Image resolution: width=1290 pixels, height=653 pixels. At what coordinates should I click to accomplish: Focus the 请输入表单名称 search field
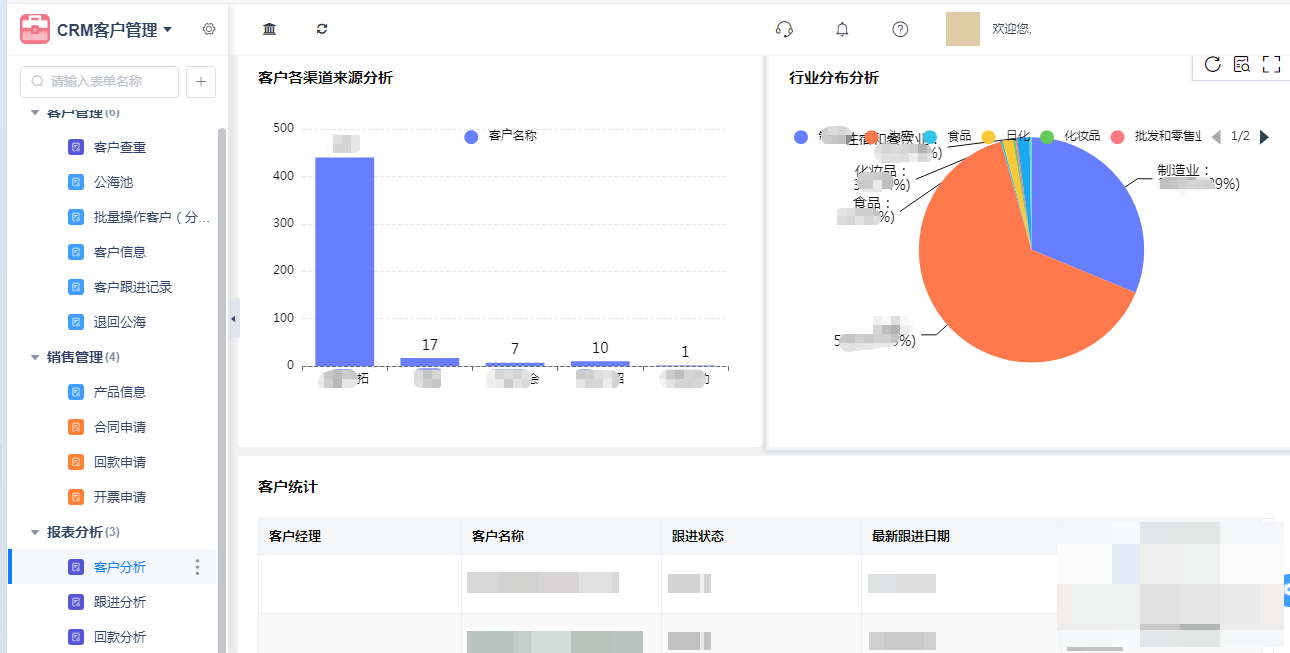coord(100,81)
